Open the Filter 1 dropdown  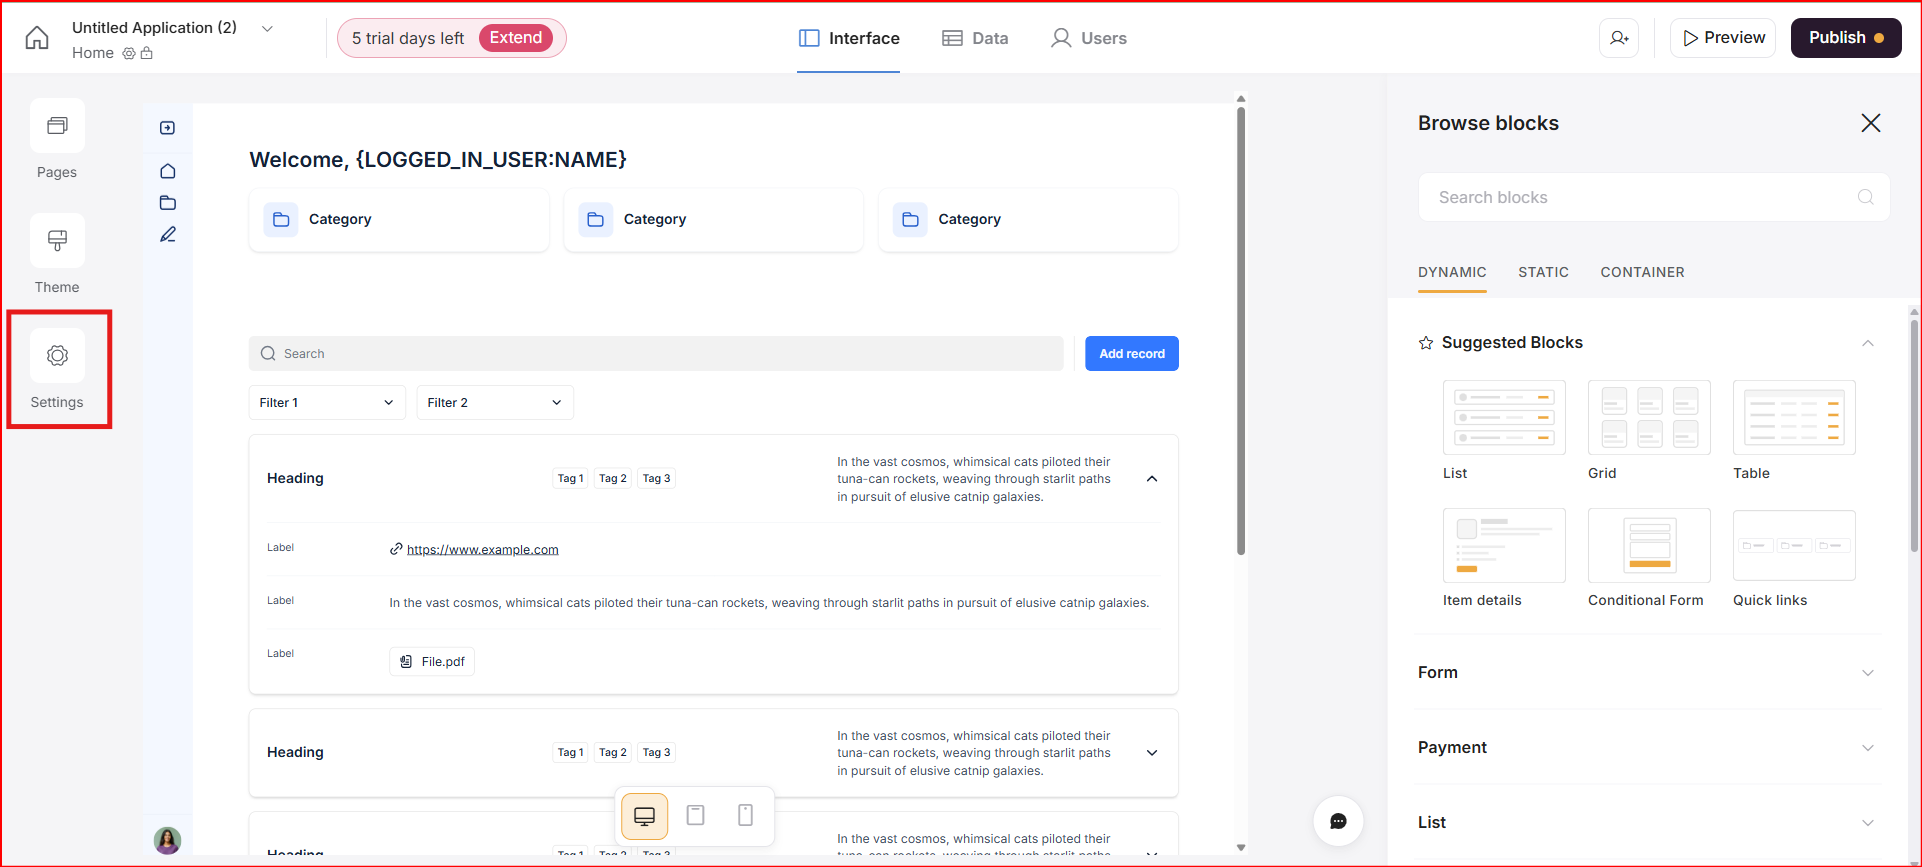(x=327, y=402)
